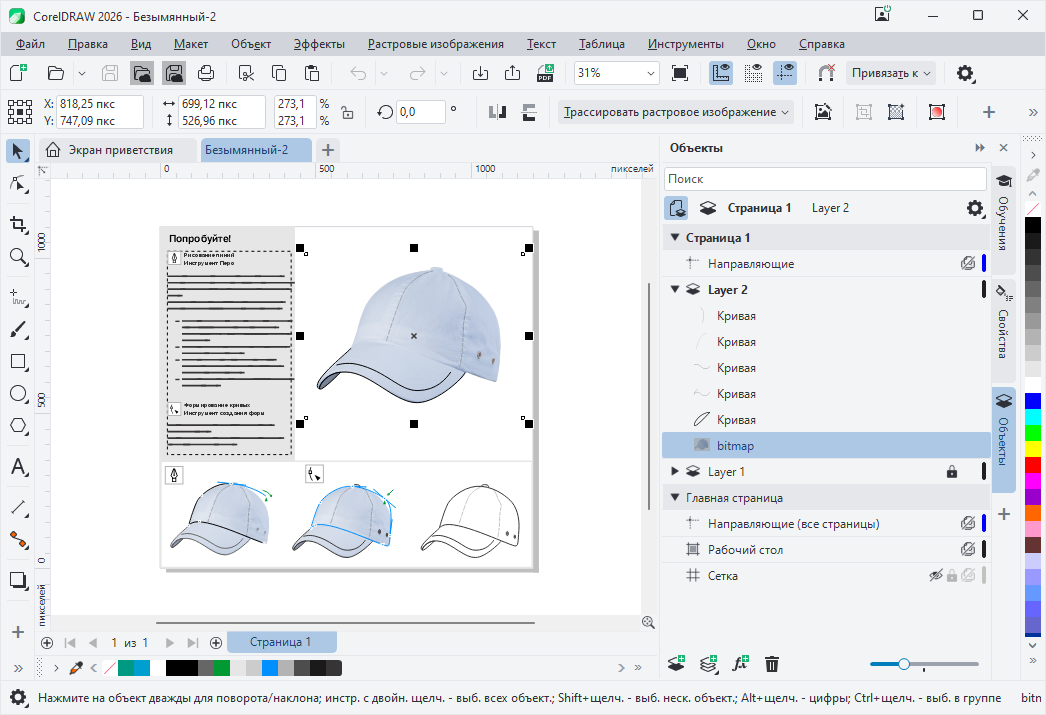Viewport: 1046px width, 715px height.
Task: Click the Delete trash icon in Objects panel
Action: (x=772, y=664)
